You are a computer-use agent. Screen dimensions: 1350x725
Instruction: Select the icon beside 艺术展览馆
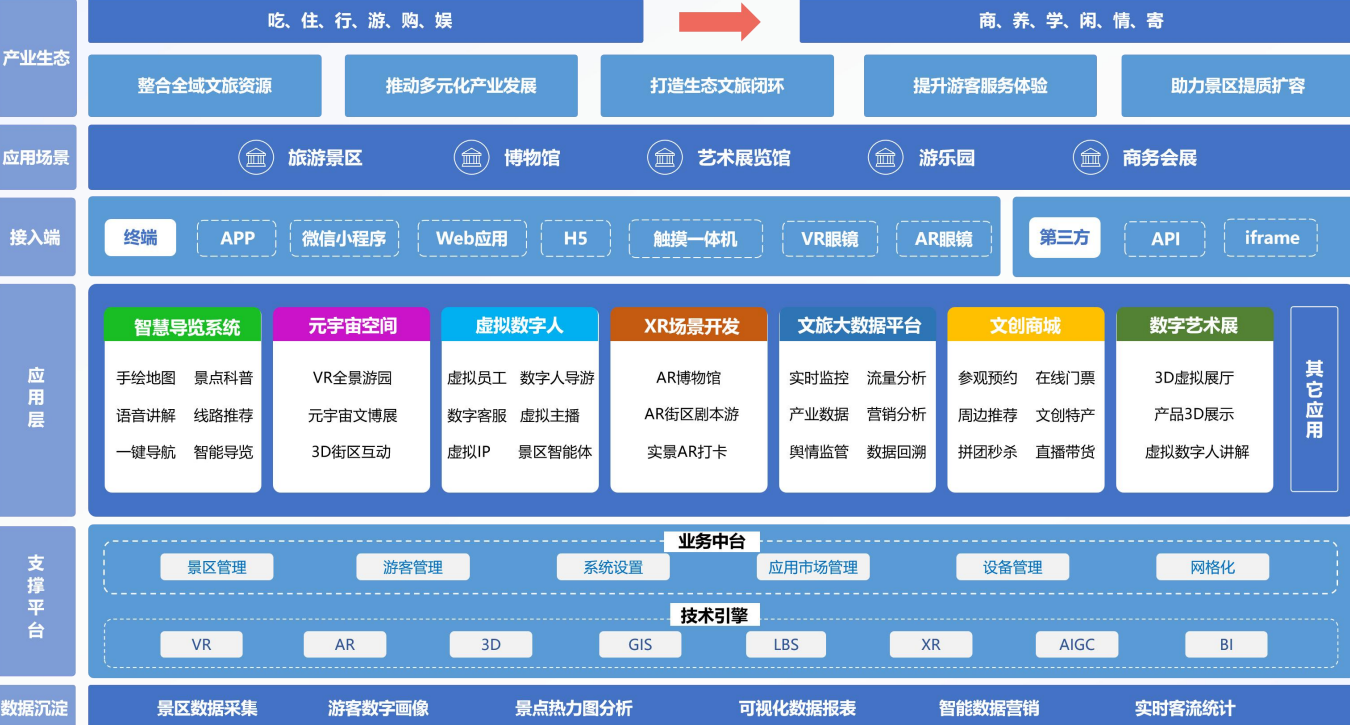click(665, 158)
